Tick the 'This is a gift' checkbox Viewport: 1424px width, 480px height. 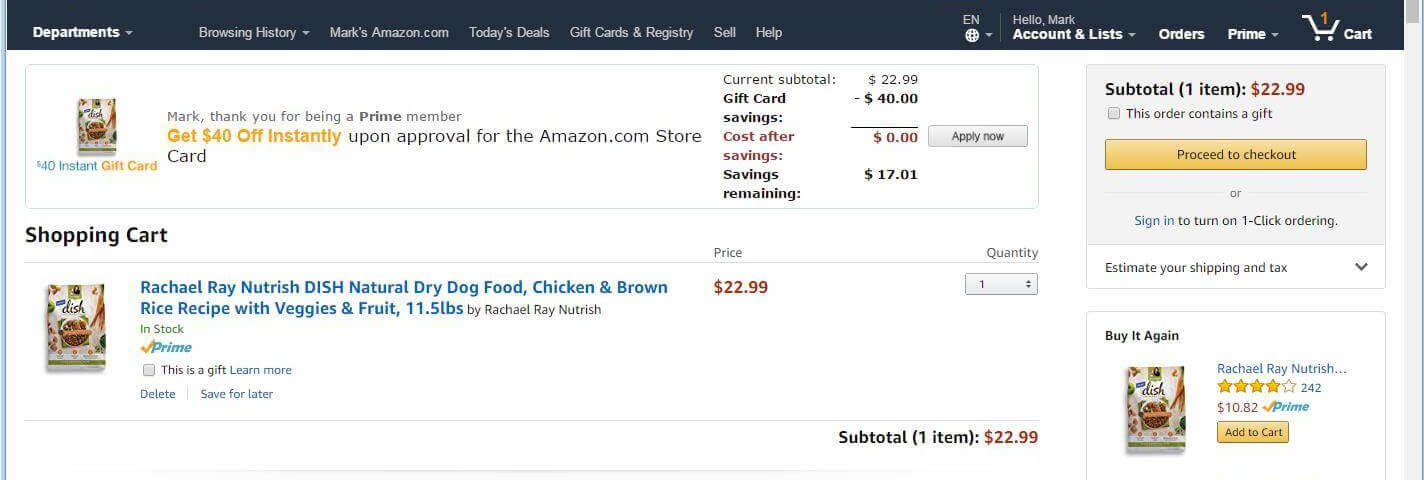149,370
